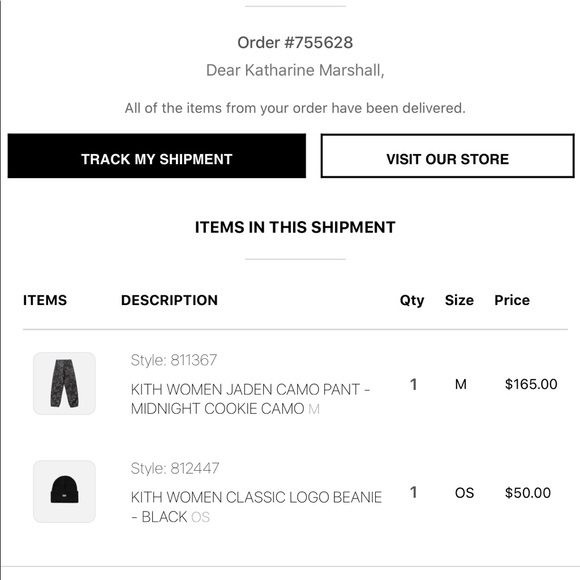Click the Kith Women Jaden Camo Pant description
Viewport: 580px width, 580px height.
[250, 399]
